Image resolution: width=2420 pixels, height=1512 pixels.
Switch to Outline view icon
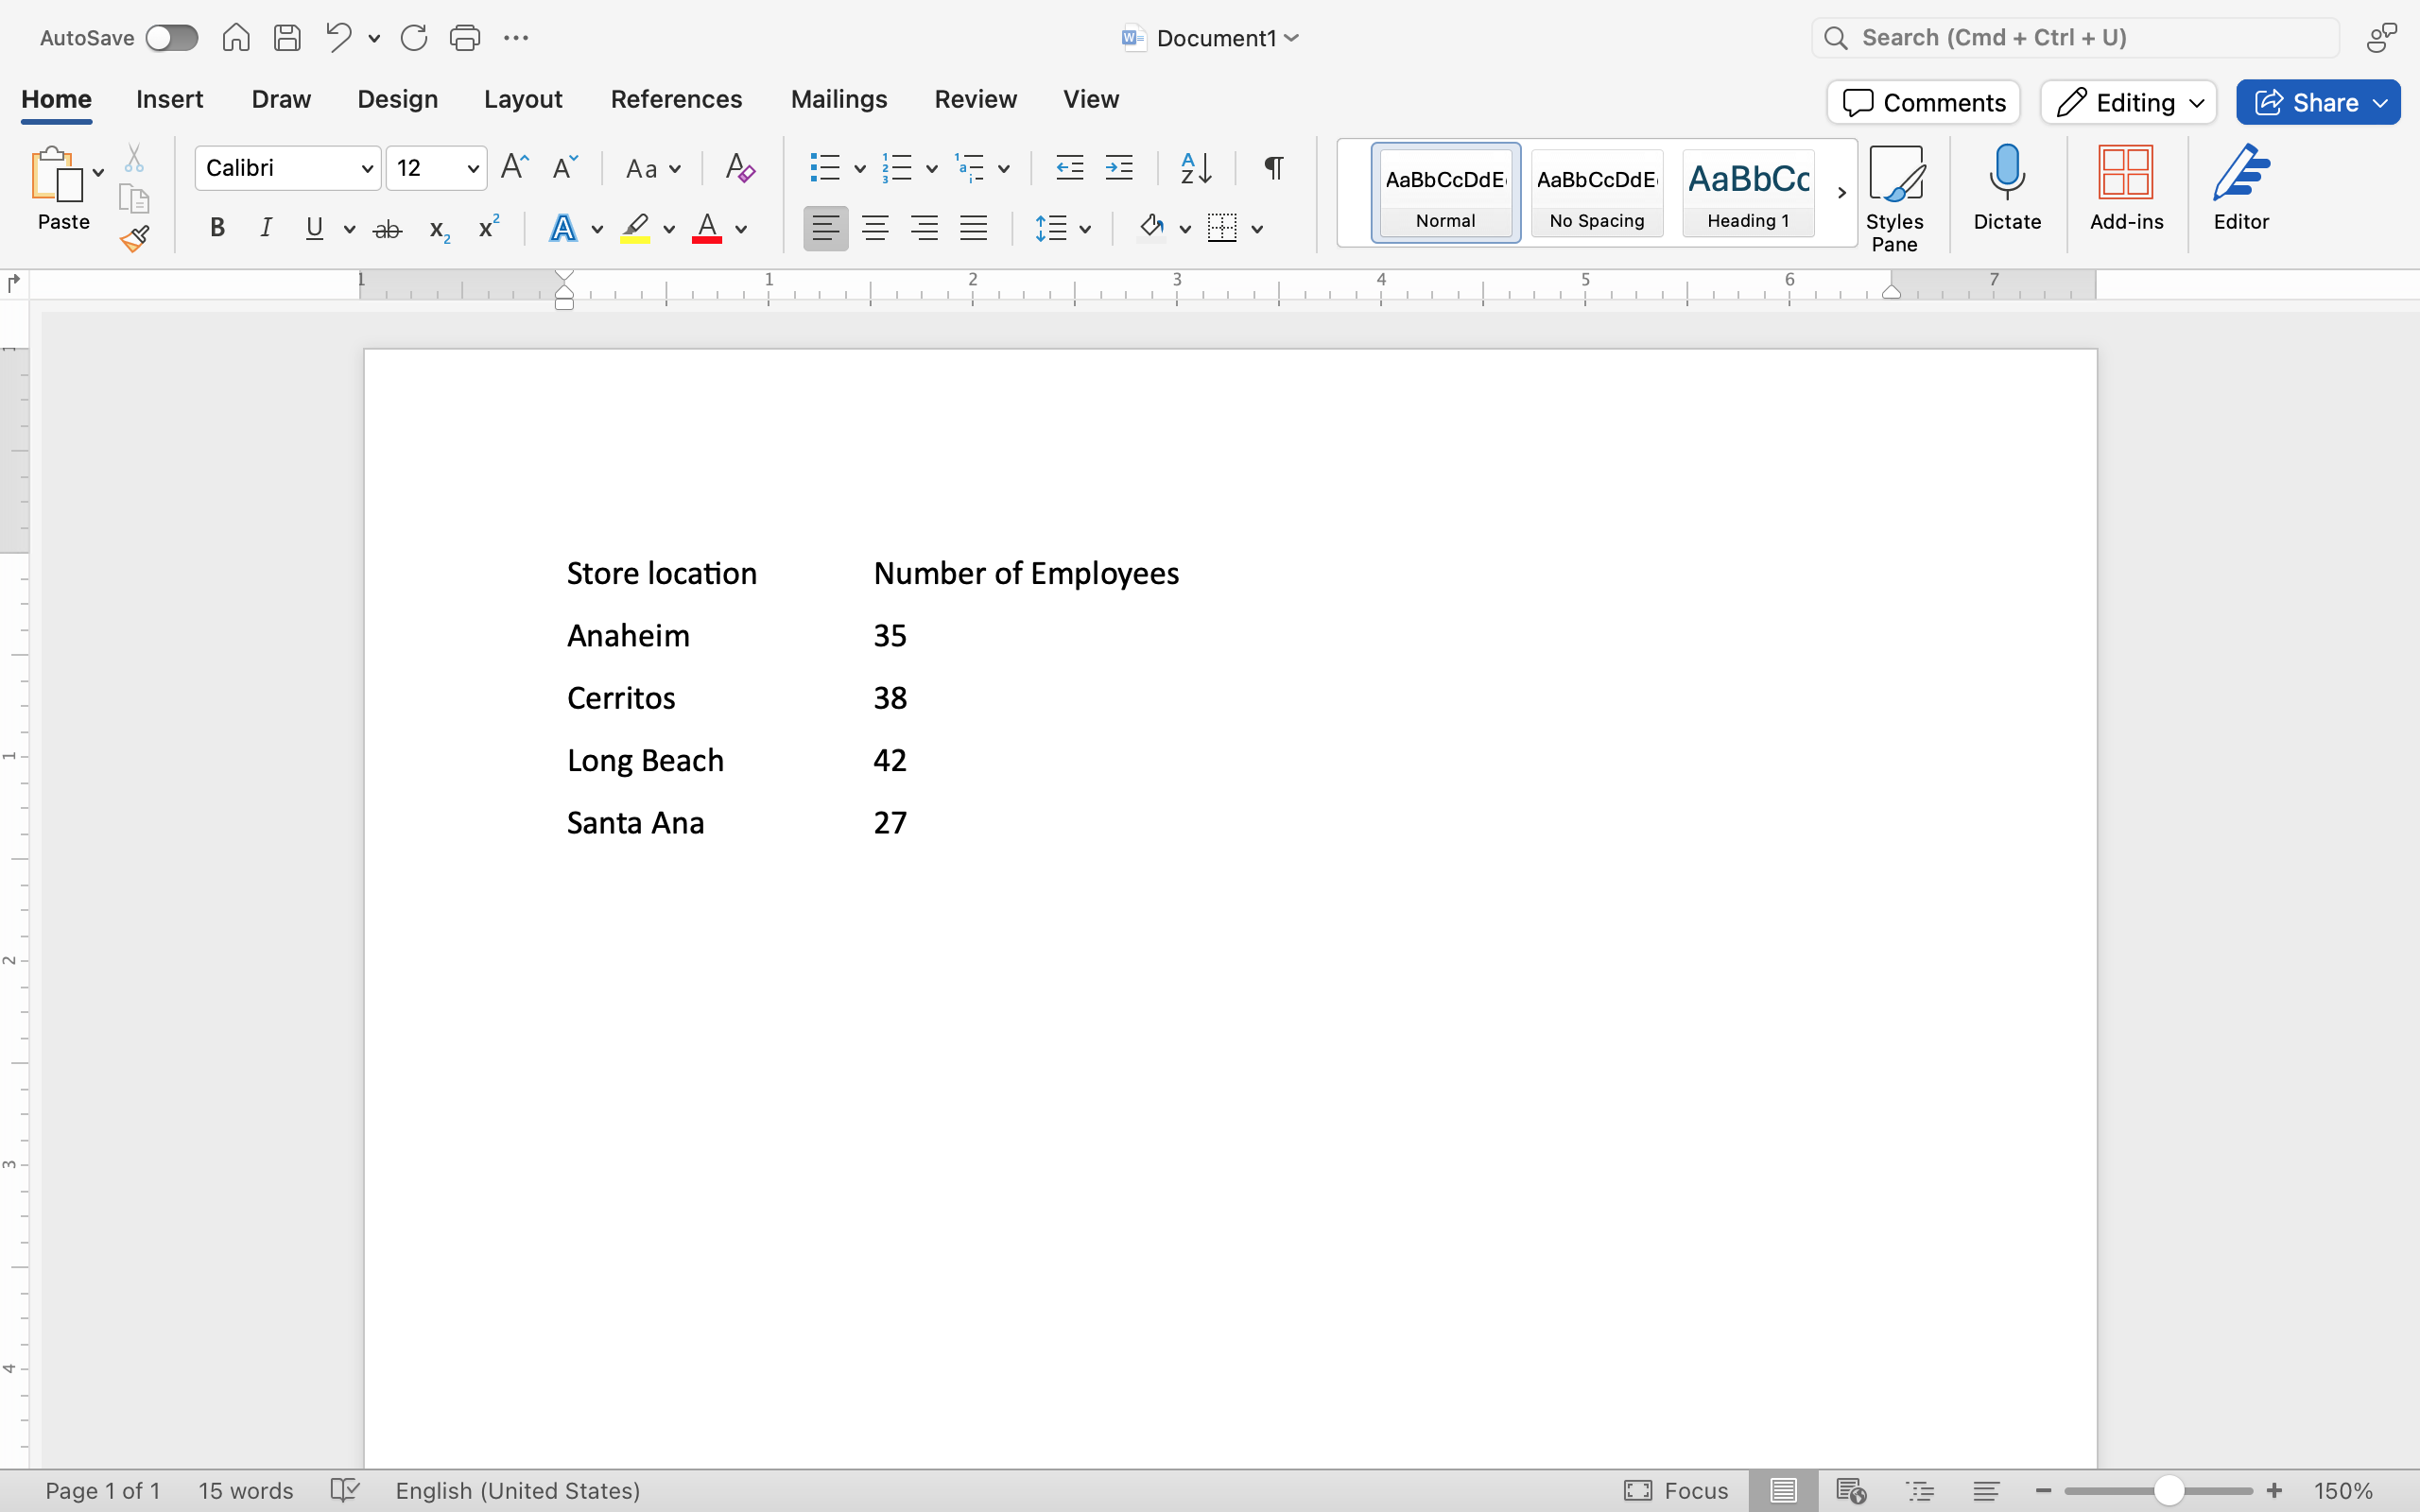point(1920,1490)
